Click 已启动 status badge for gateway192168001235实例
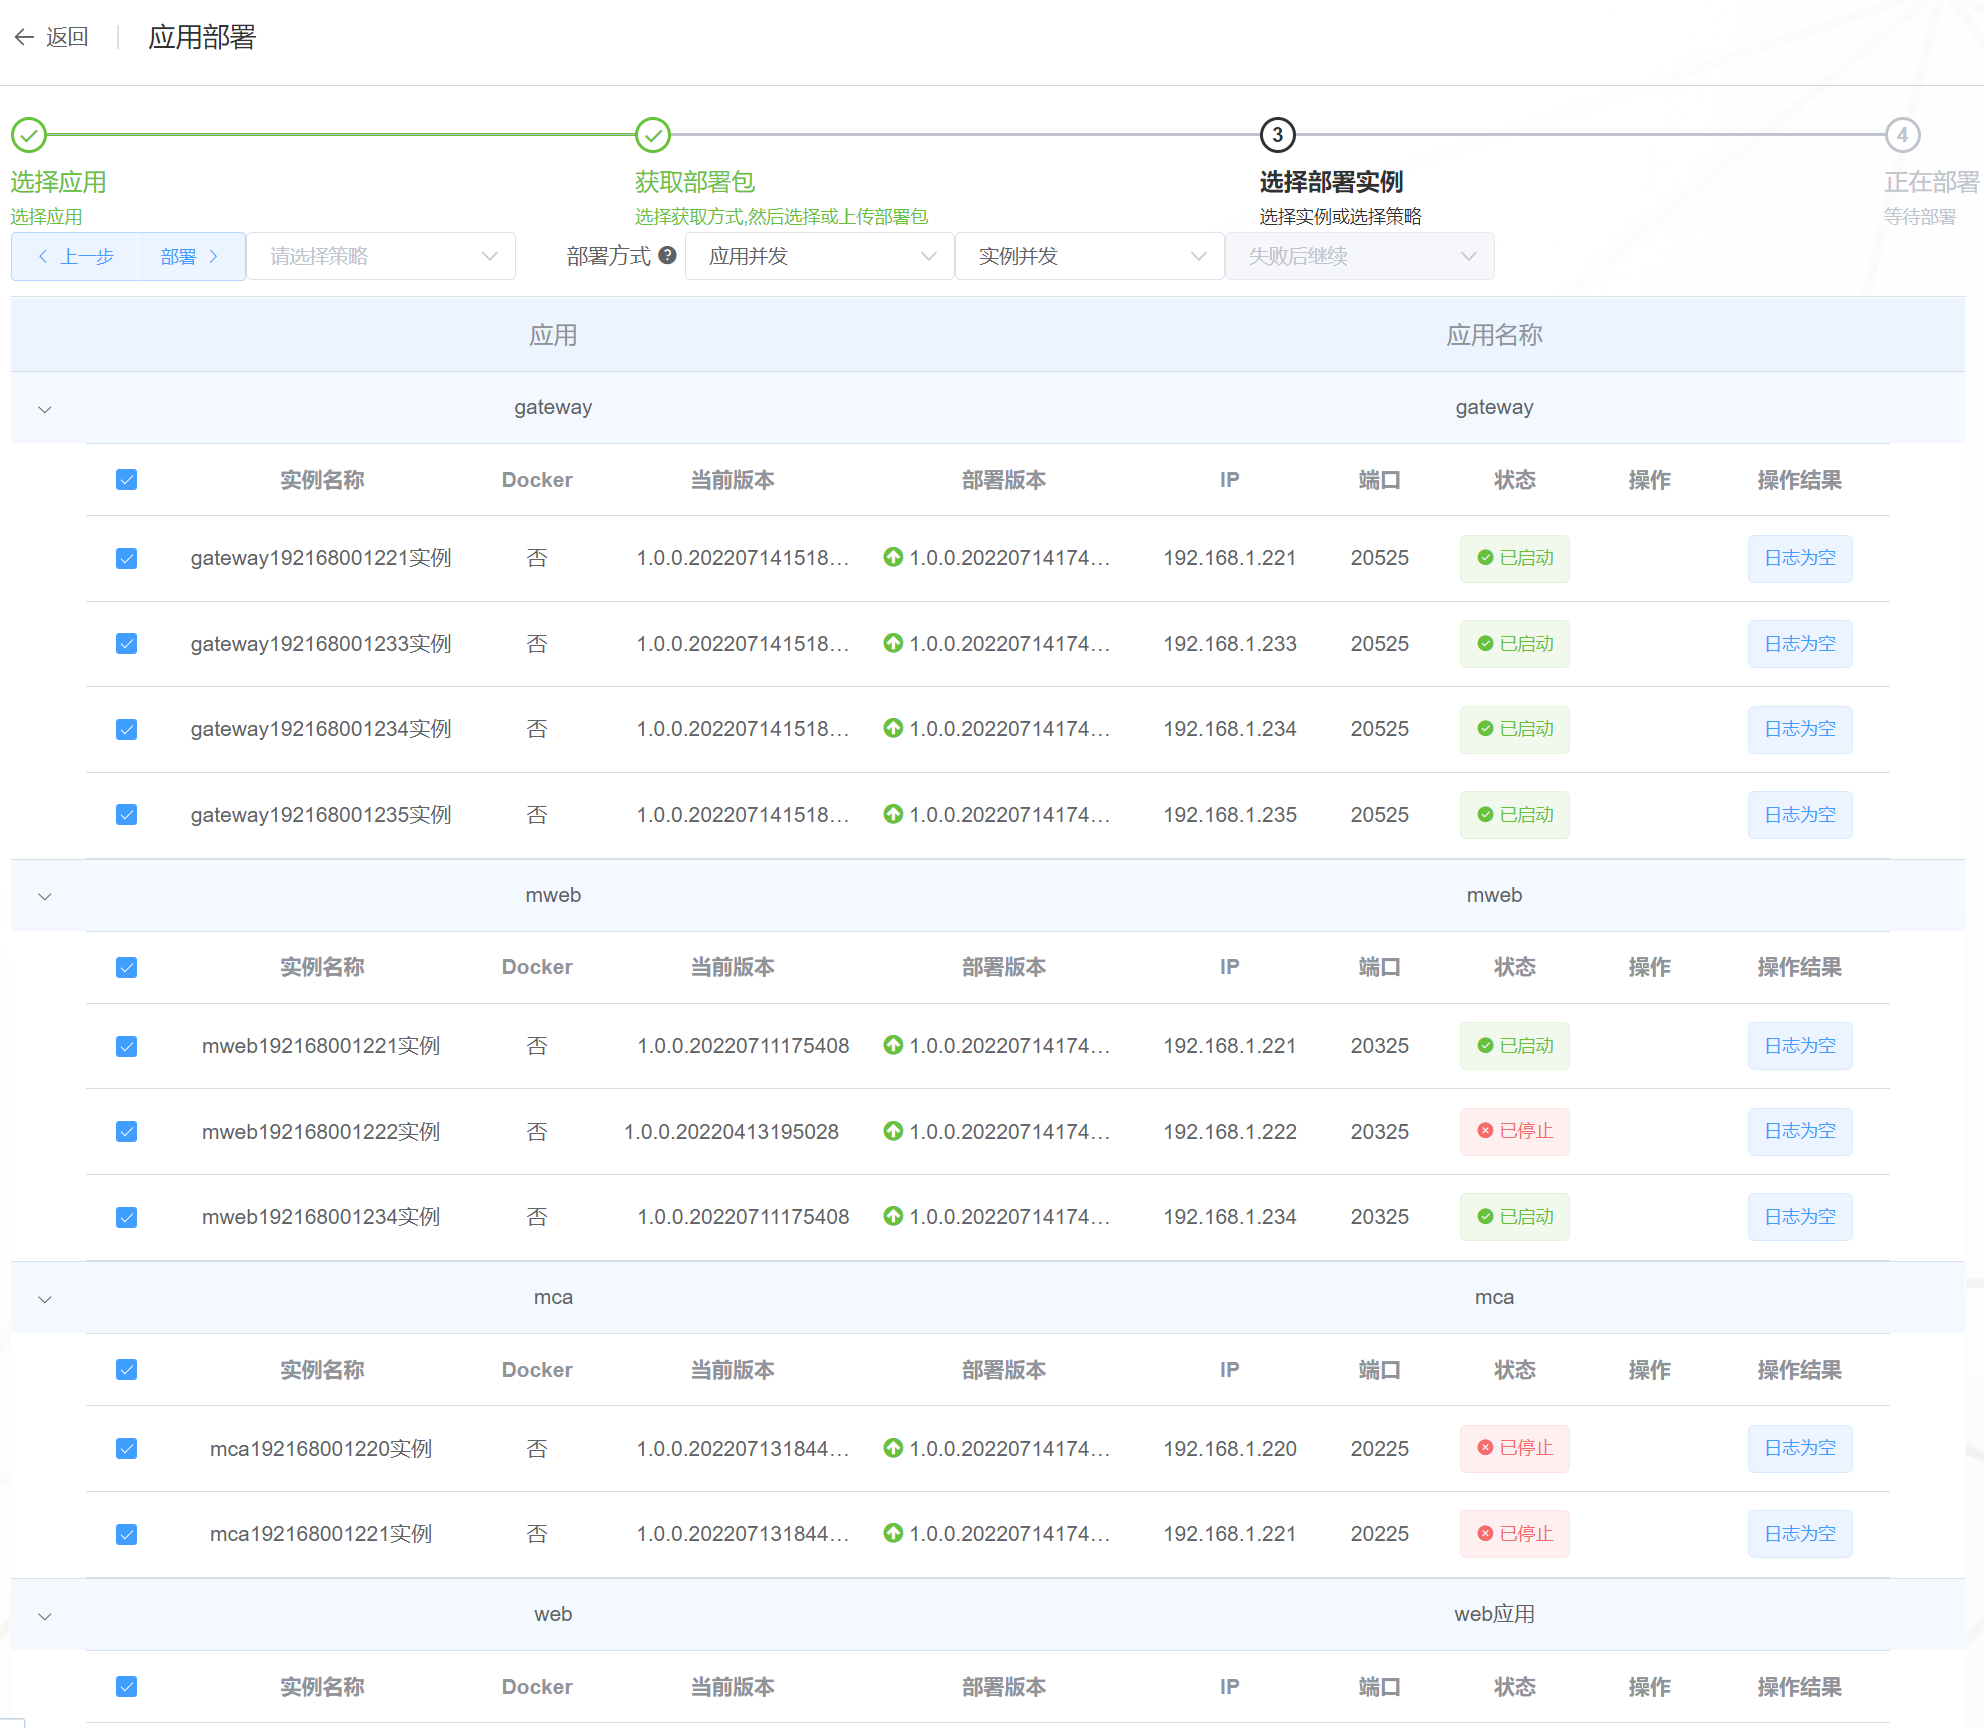Screen dimensions: 1984x1728 (1514, 815)
